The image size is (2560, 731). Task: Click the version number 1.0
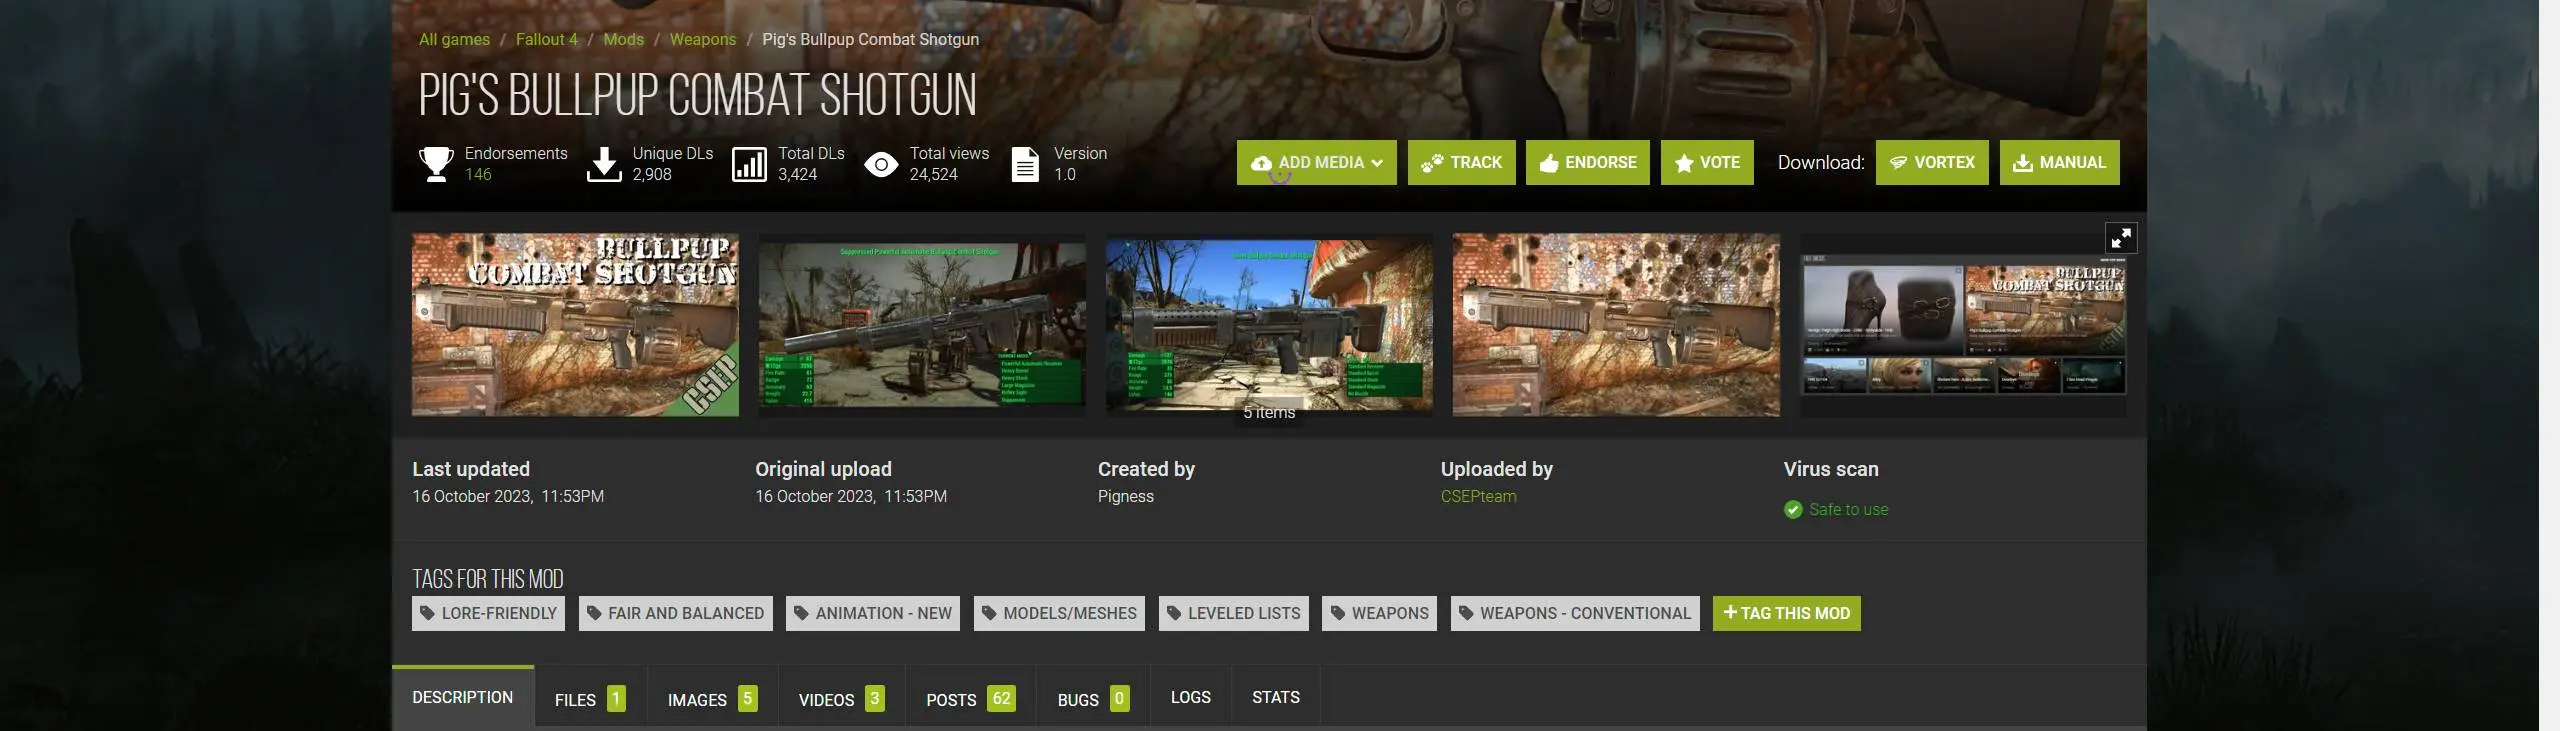pyautogui.click(x=1065, y=175)
